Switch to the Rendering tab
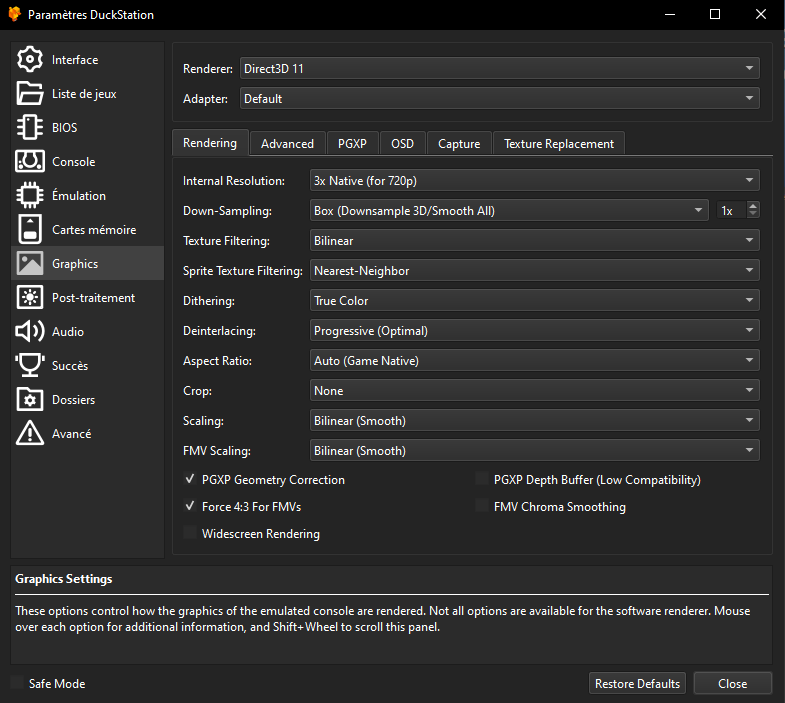The image size is (785, 703). pos(210,143)
